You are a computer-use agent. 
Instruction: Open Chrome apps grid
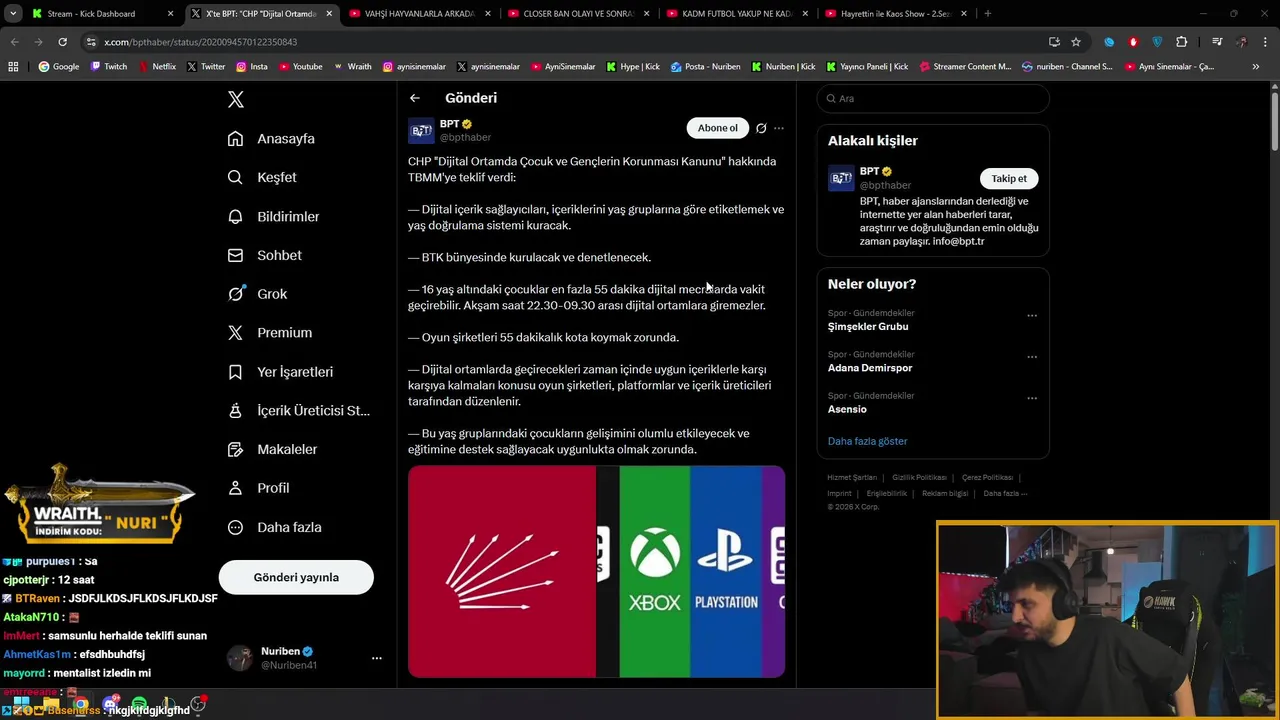pos(13,66)
